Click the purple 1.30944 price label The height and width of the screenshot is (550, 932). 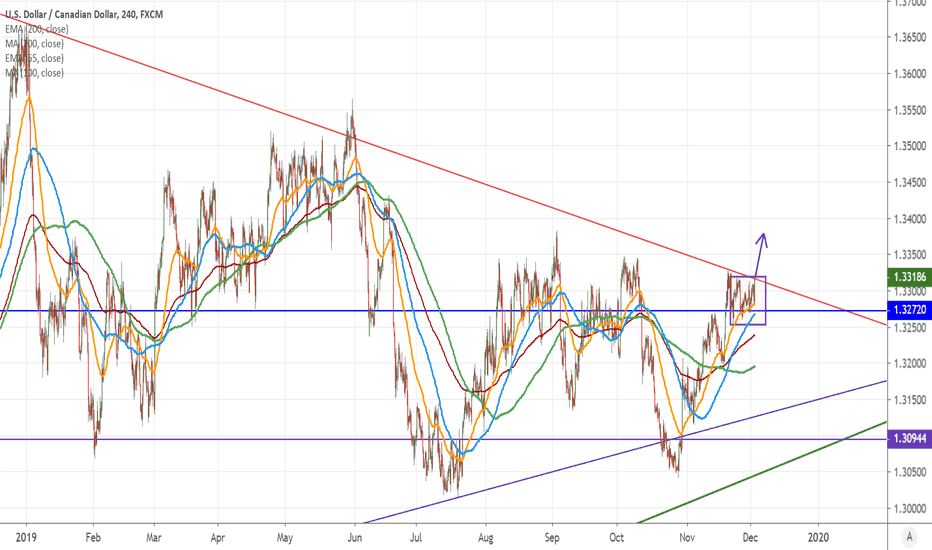(908, 439)
